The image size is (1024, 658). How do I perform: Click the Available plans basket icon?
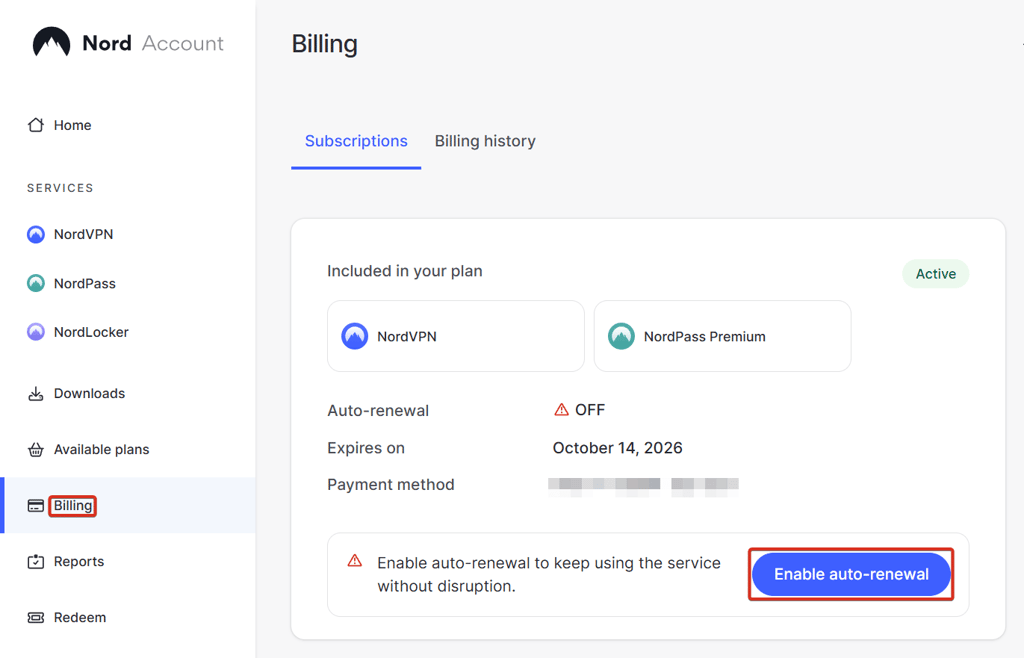tap(36, 449)
